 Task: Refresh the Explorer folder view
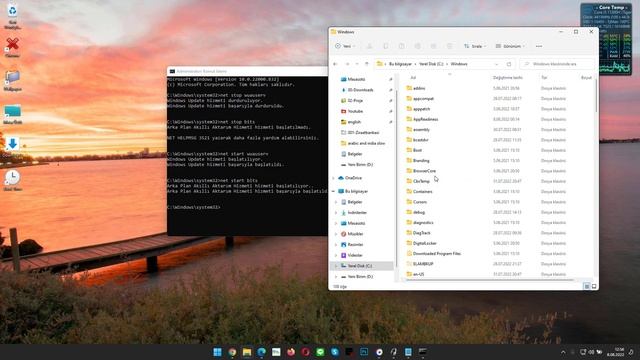coord(509,64)
